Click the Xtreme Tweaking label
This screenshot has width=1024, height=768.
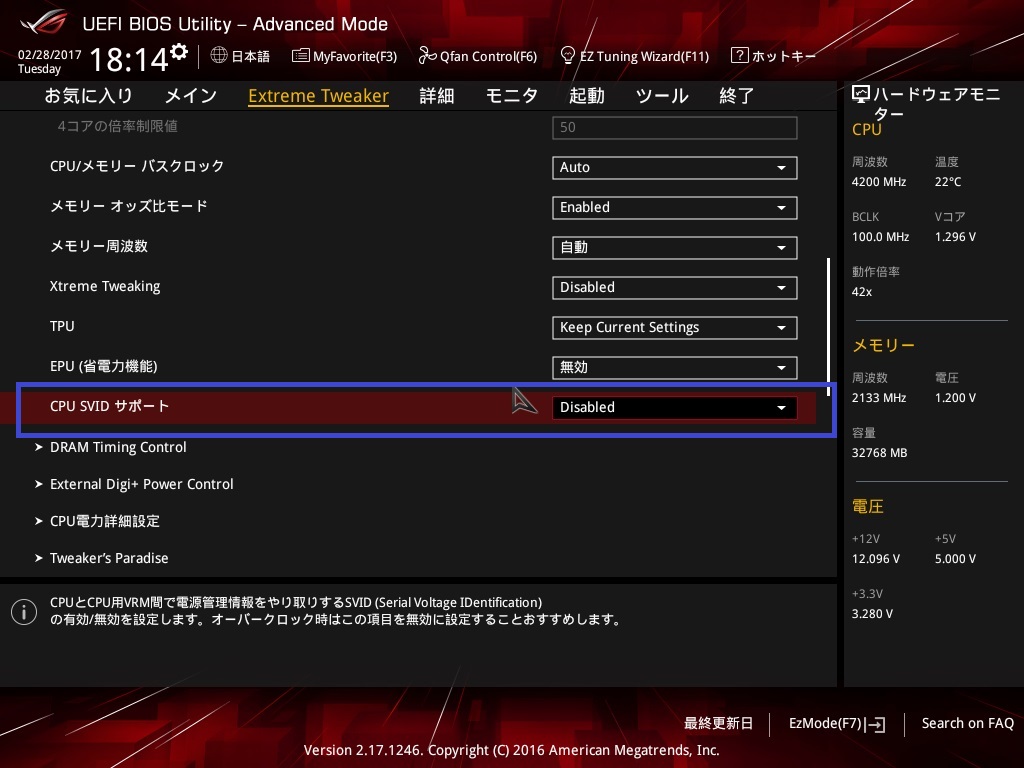point(105,286)
